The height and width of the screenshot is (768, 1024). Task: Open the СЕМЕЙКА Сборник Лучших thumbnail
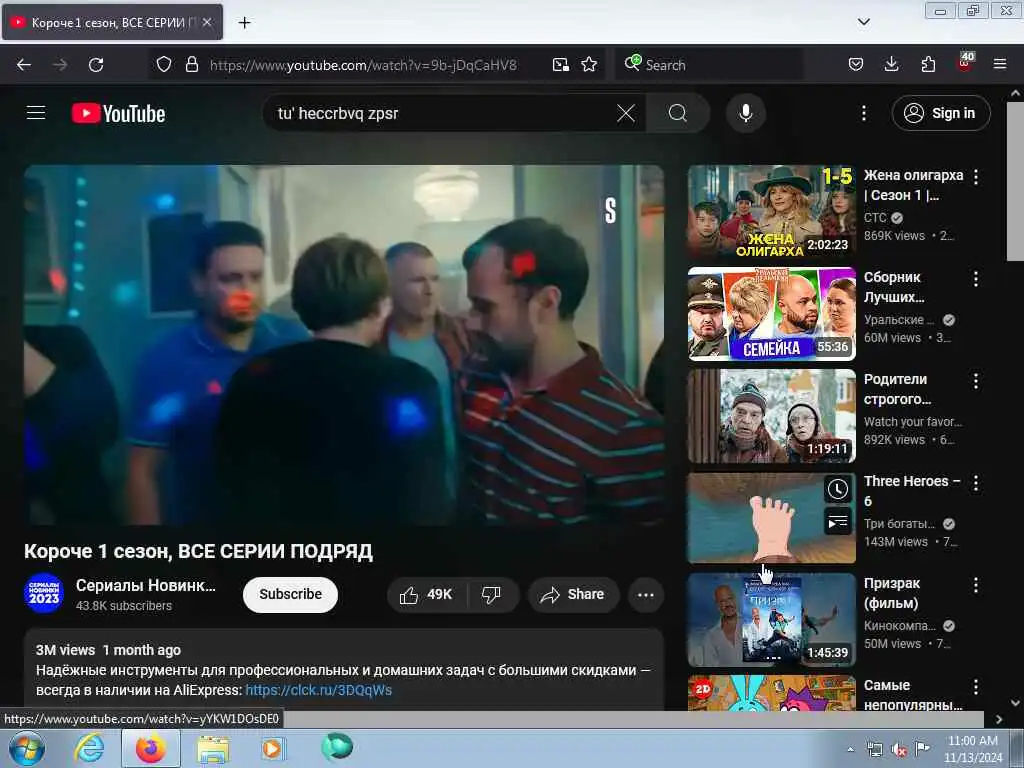click(771, 313)
